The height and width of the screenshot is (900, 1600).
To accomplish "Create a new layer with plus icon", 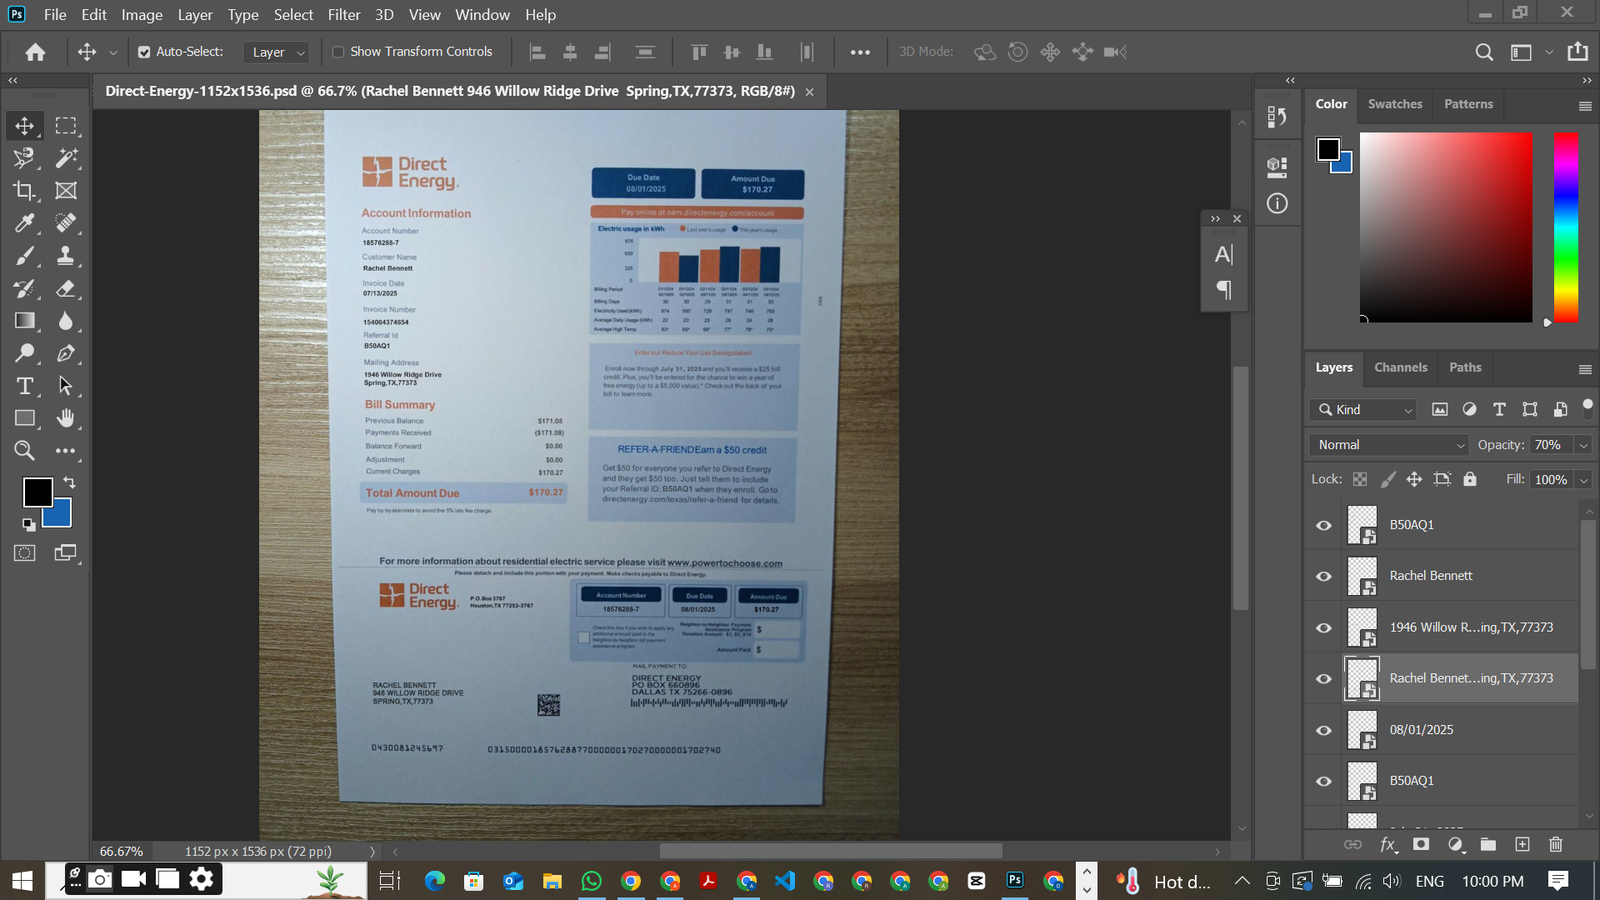I will (x=1522, y=845).
